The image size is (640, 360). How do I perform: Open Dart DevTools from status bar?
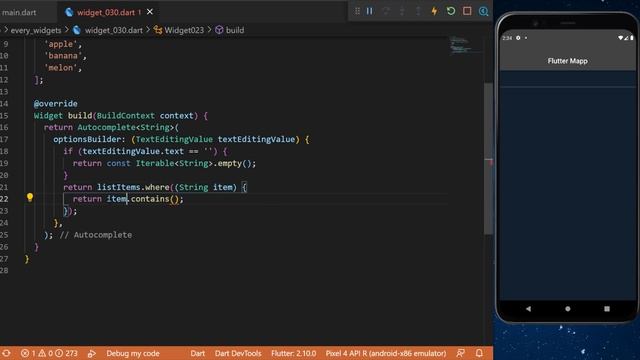238,353
